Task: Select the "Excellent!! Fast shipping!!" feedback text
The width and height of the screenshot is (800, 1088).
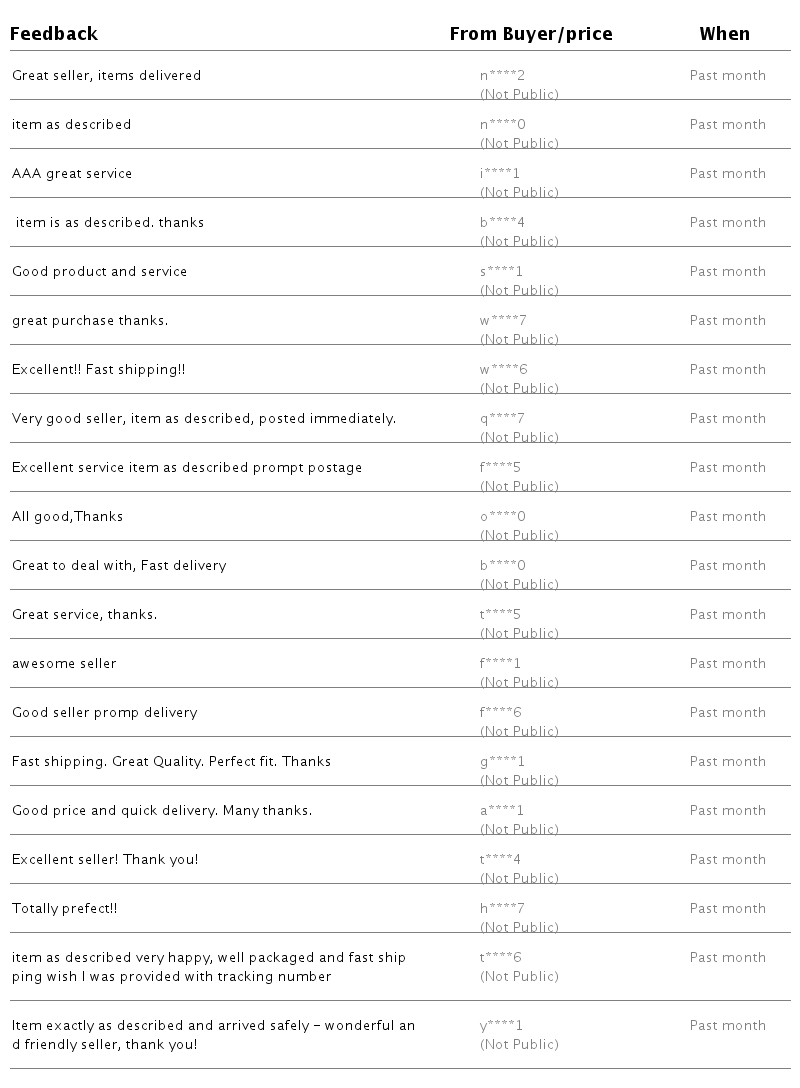Action: [x=99, y=369]
